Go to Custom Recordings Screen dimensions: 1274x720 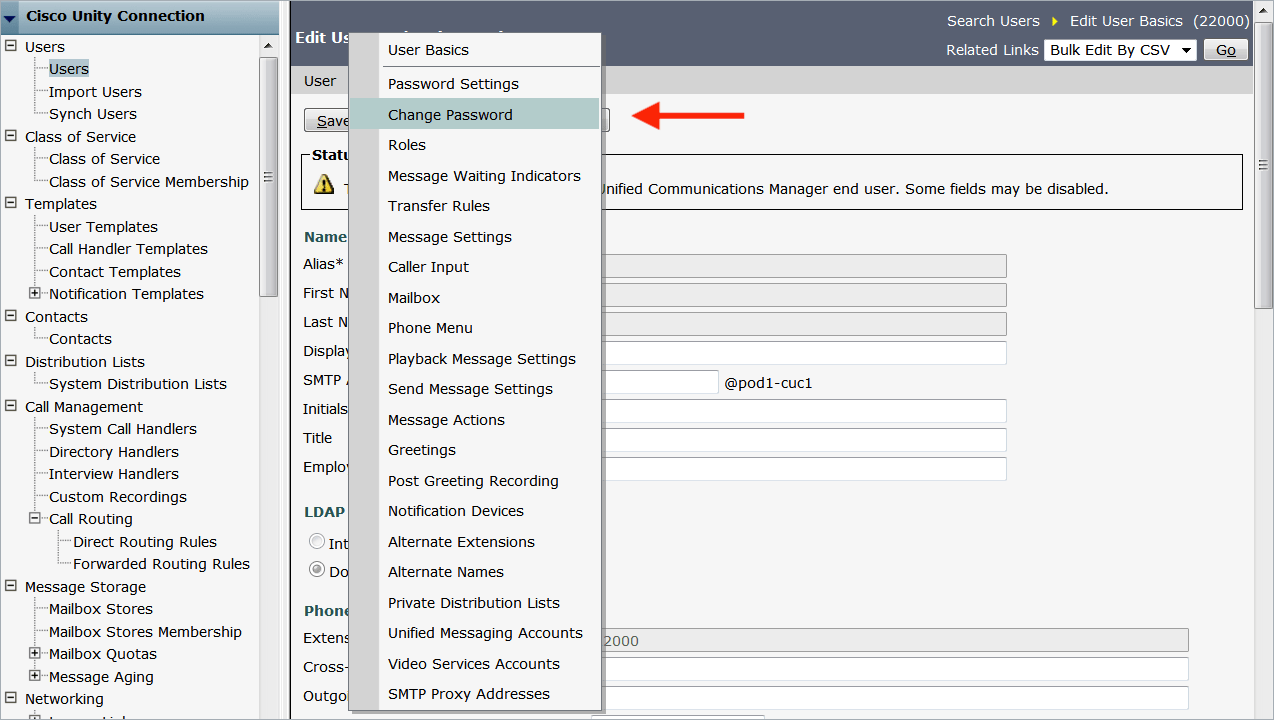pyautogui.click(x=118, y=496)
